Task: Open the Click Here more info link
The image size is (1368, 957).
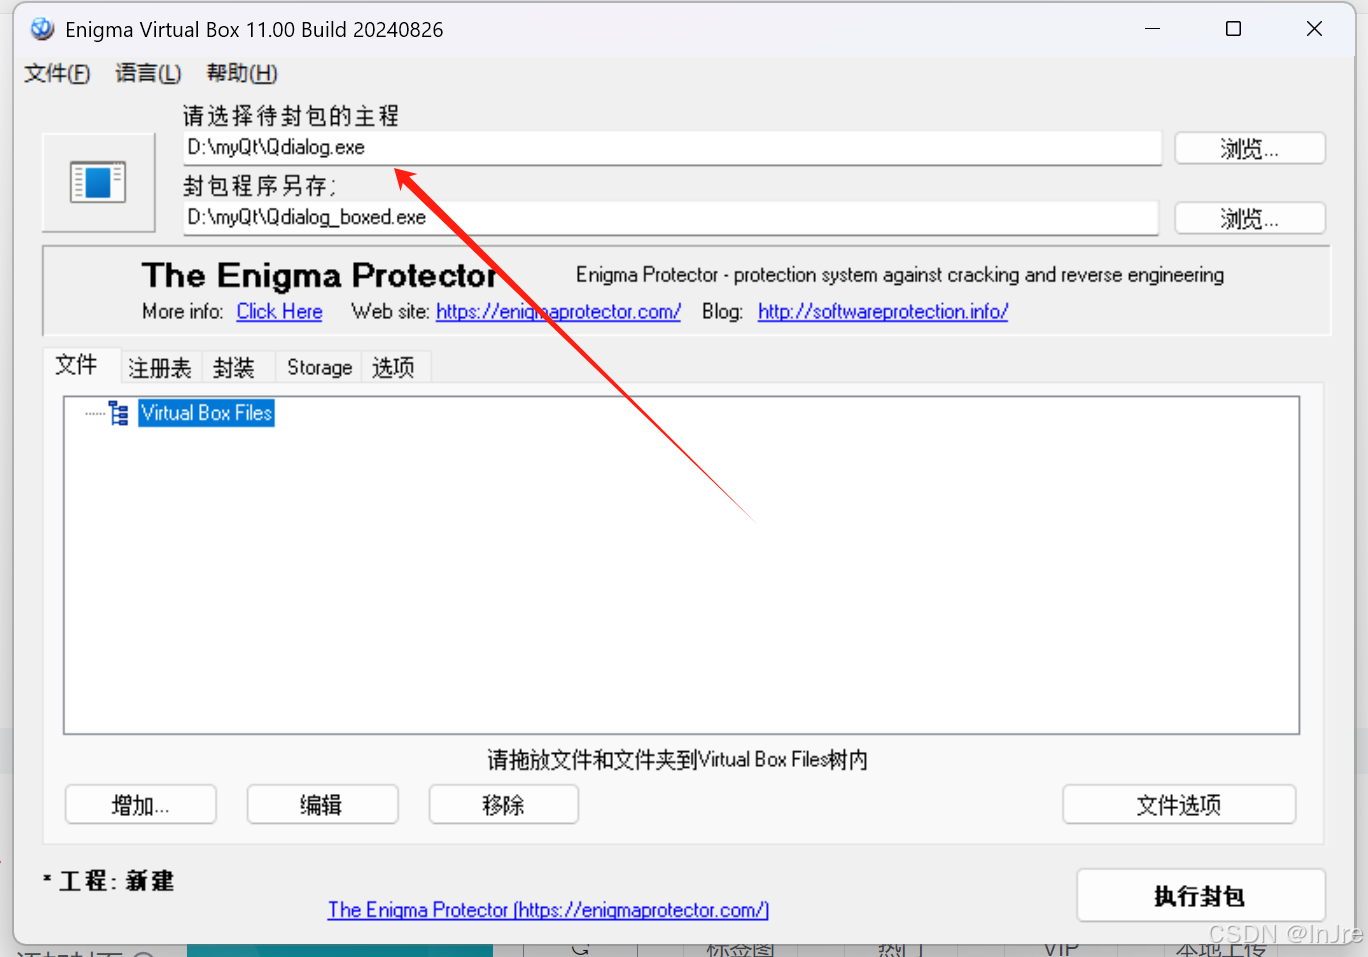Action: pyautogui.click(x=279, y=312)
